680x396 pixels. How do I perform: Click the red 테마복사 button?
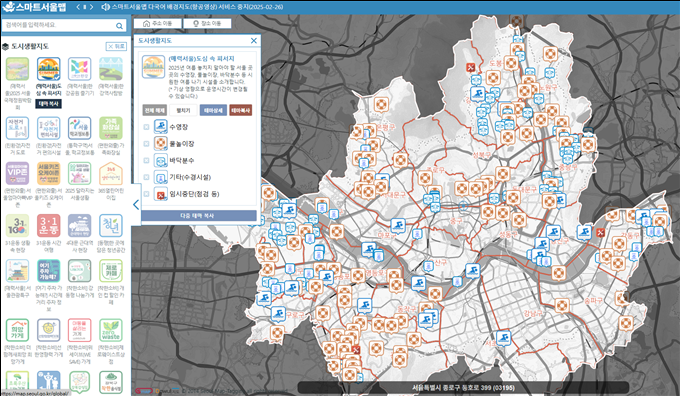[x=241, y=110]
